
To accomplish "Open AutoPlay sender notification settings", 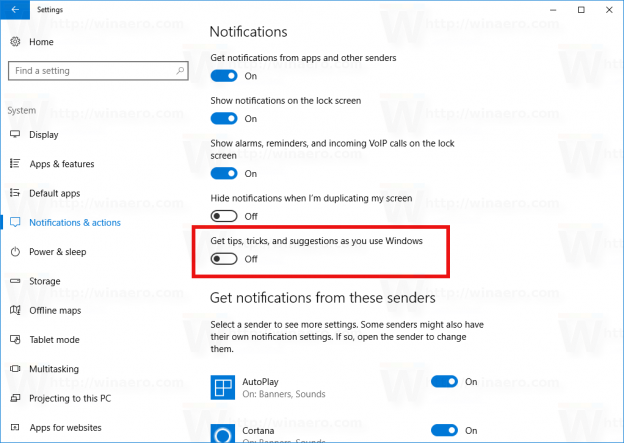I will 284,387.
